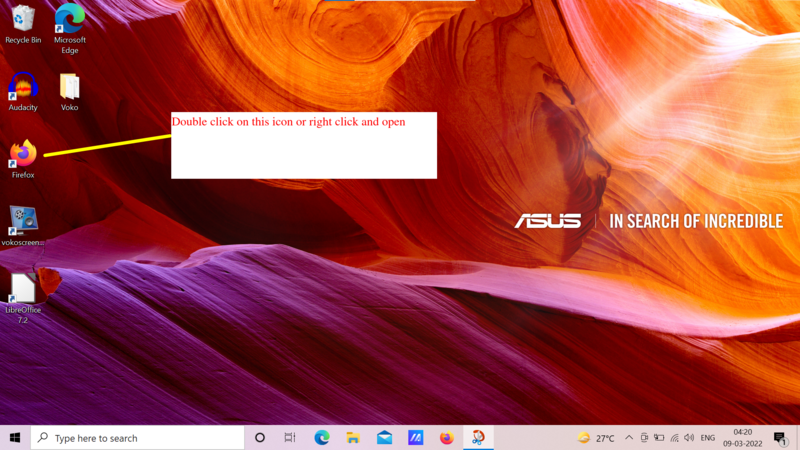Select the Audacity desktop shortcut
Screen dimensions: 800x450
click(x=23, y=92)
